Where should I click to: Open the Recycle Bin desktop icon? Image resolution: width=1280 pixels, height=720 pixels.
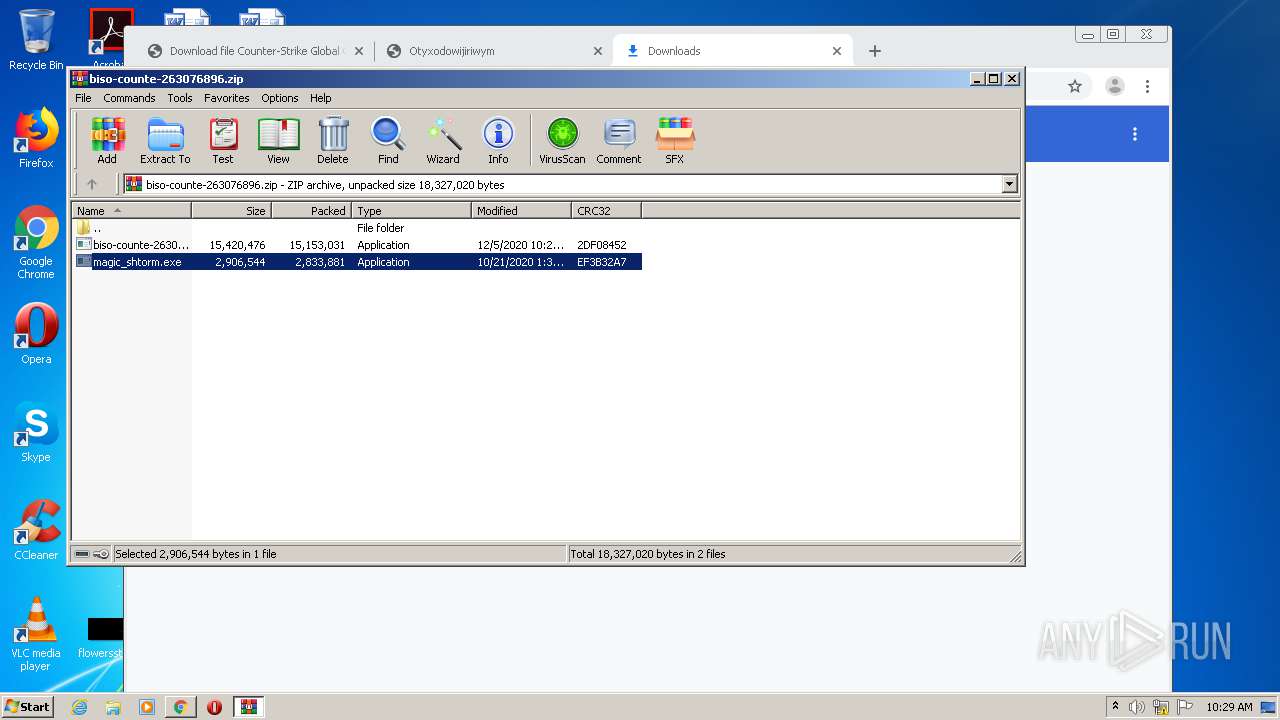point(36,40)
